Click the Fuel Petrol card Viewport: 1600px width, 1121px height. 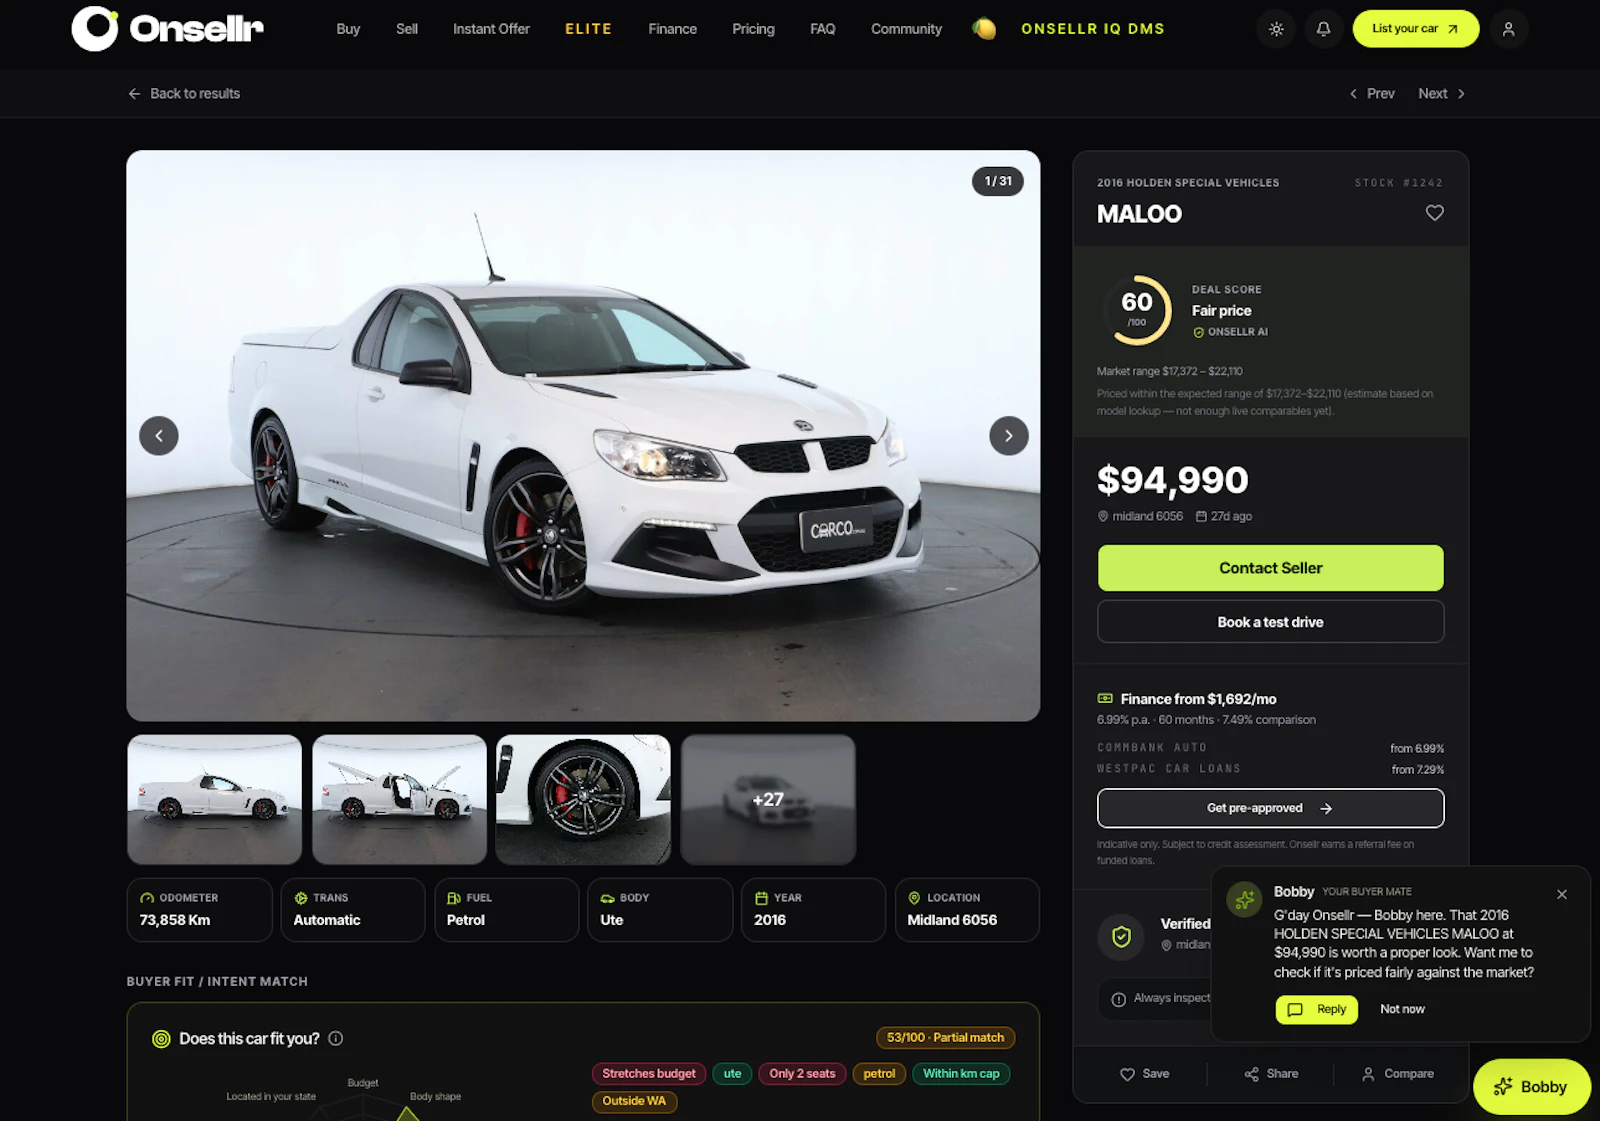click(507, 910)
